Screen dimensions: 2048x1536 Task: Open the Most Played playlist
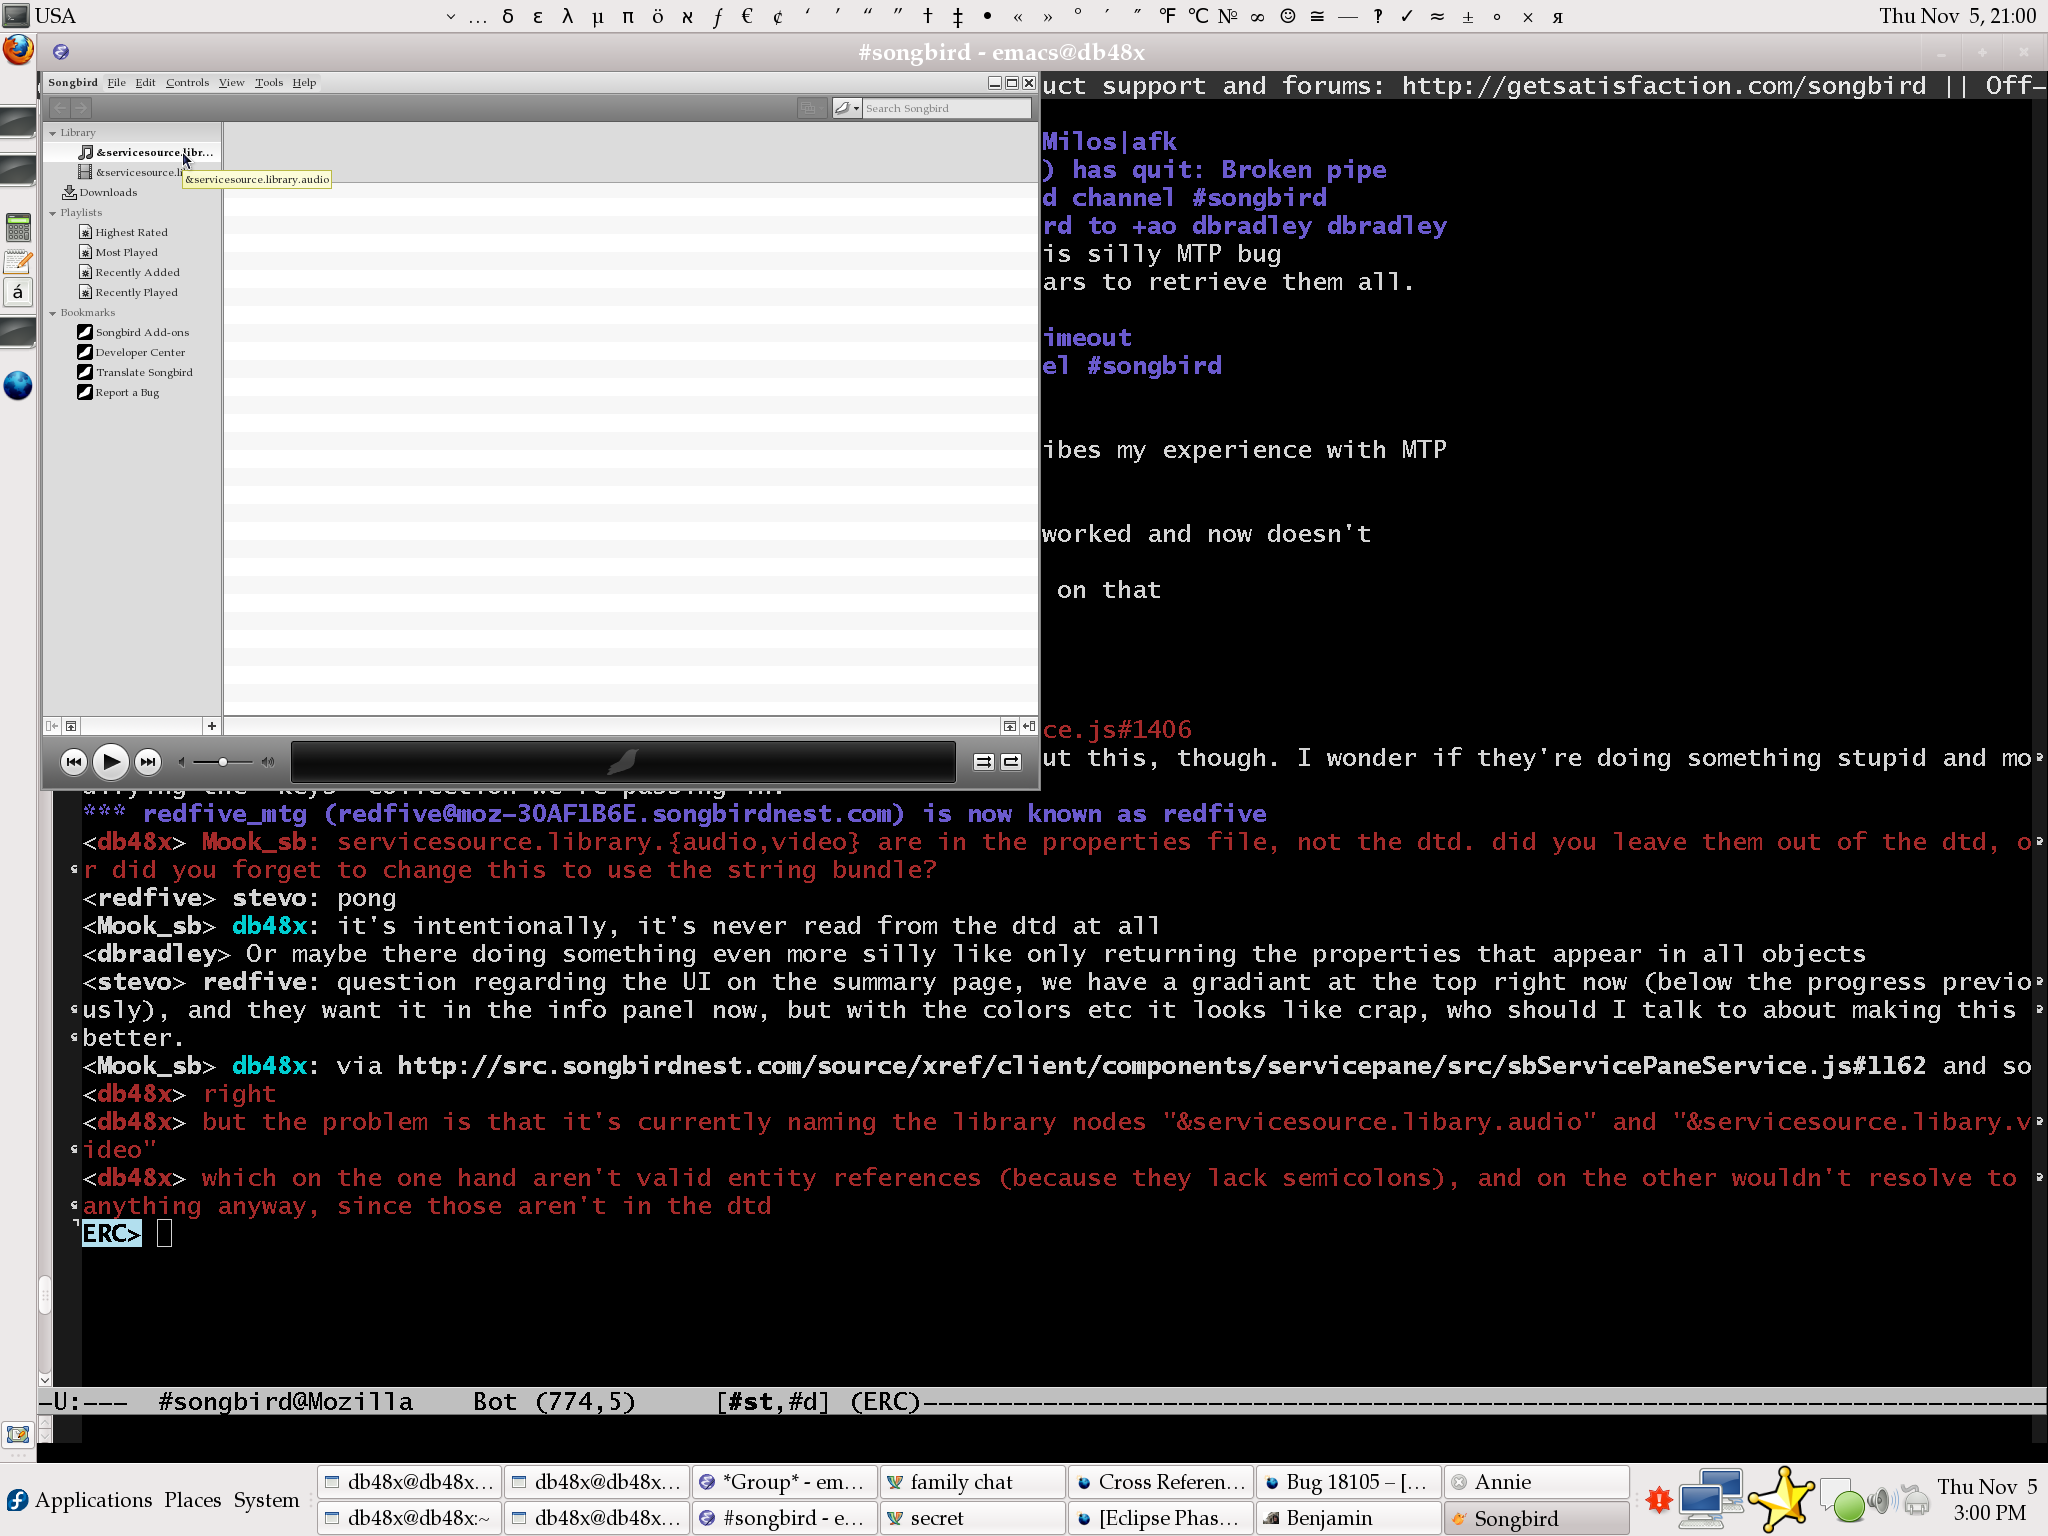pyautogui.click(x=118, y=252)
